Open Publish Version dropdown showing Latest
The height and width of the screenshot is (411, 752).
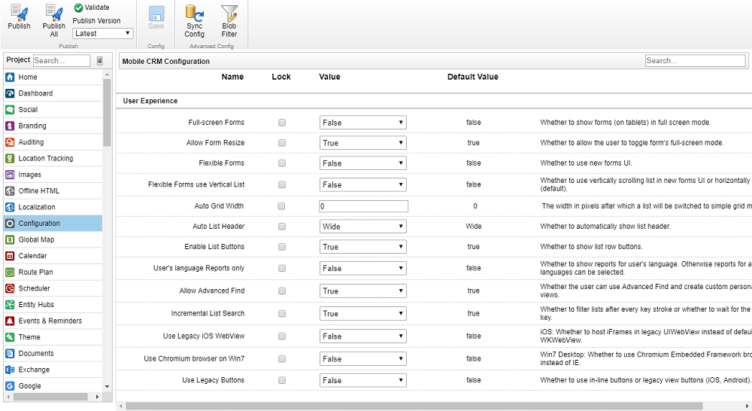point(103,34)
